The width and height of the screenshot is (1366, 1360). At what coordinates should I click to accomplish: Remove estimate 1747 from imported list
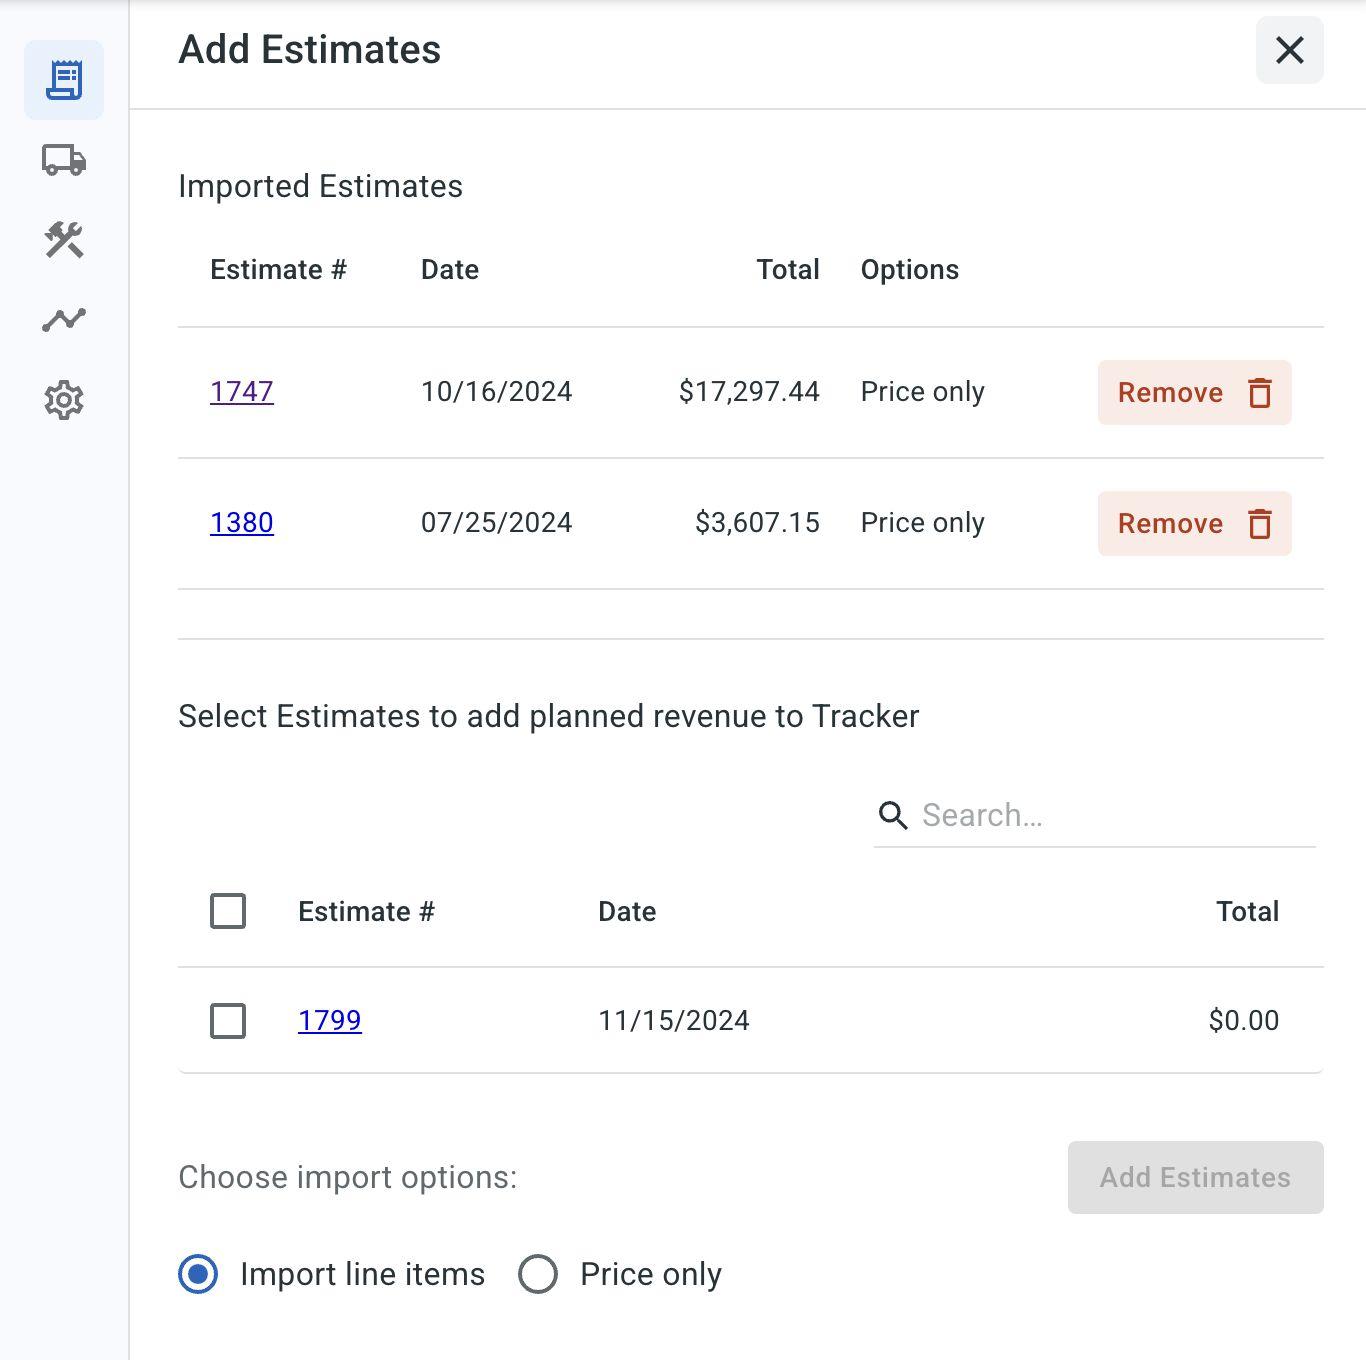pyautogui.click(x=1170, y=393)
